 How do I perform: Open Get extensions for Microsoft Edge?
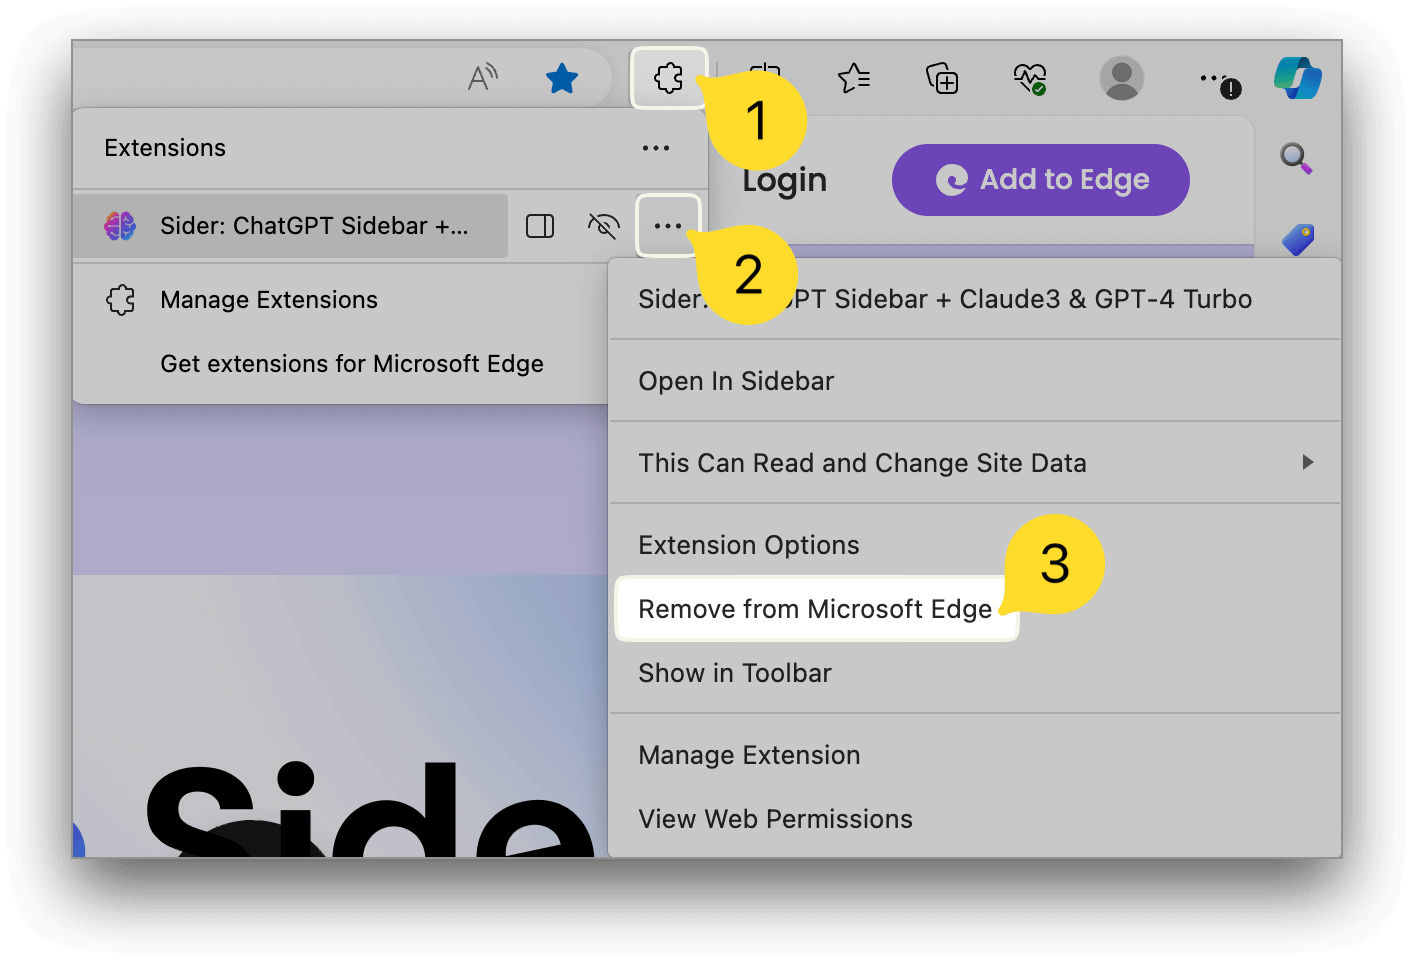click(x=352, y=364)
